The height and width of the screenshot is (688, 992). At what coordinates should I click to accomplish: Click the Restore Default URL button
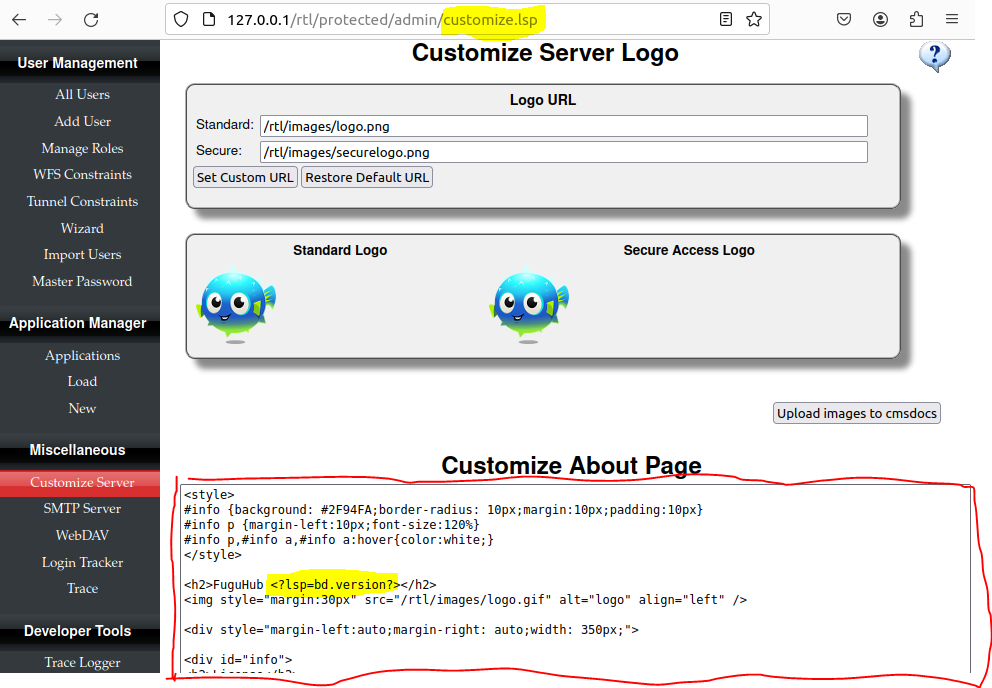367,177
